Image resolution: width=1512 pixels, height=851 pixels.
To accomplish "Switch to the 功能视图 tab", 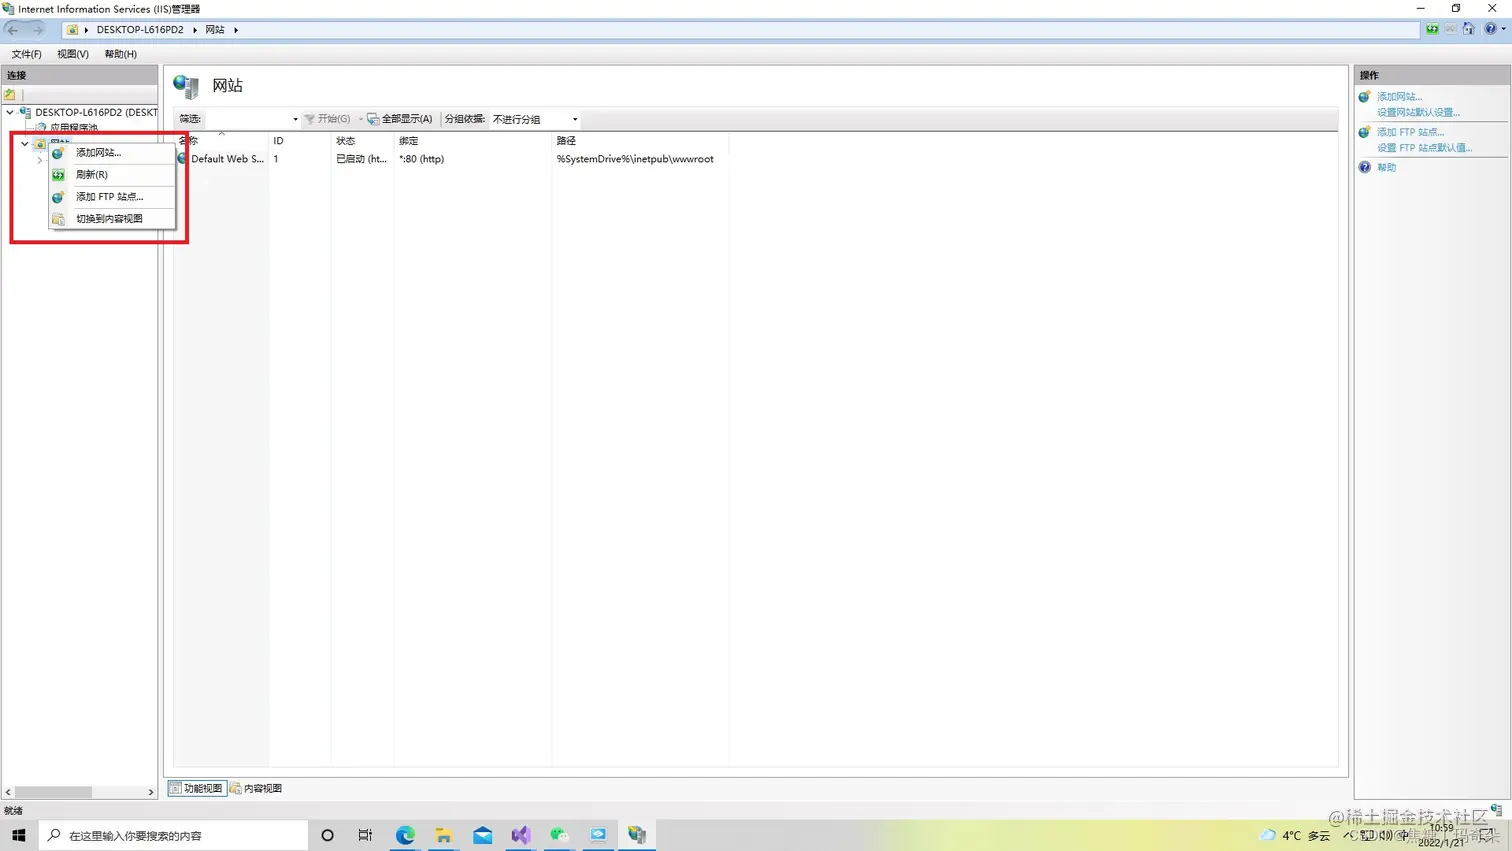I will pos(197,789).
